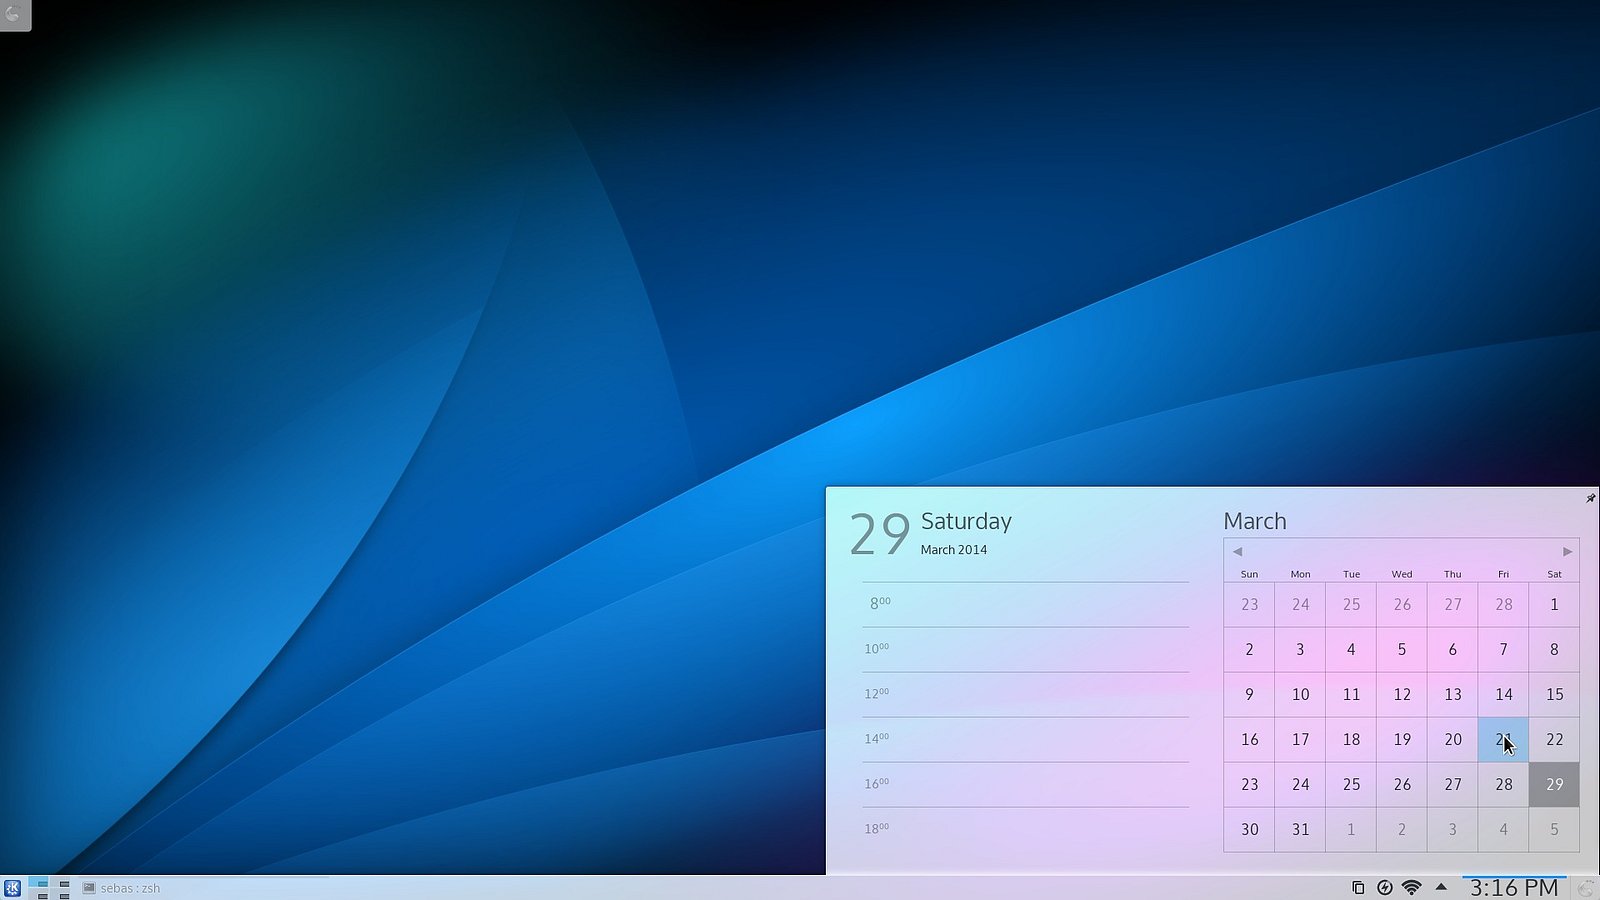Click the Konsole icon on the taskbar entry
Image resolution: width=1600 pixels, height=900 pixels.
88,888
